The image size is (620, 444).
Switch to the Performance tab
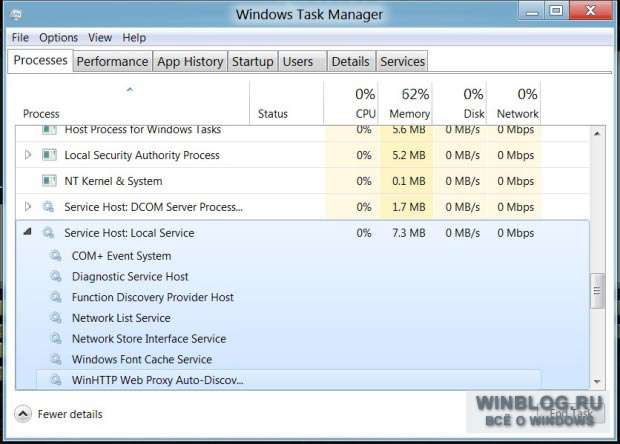pyautogui.click(x=112, y=61)
